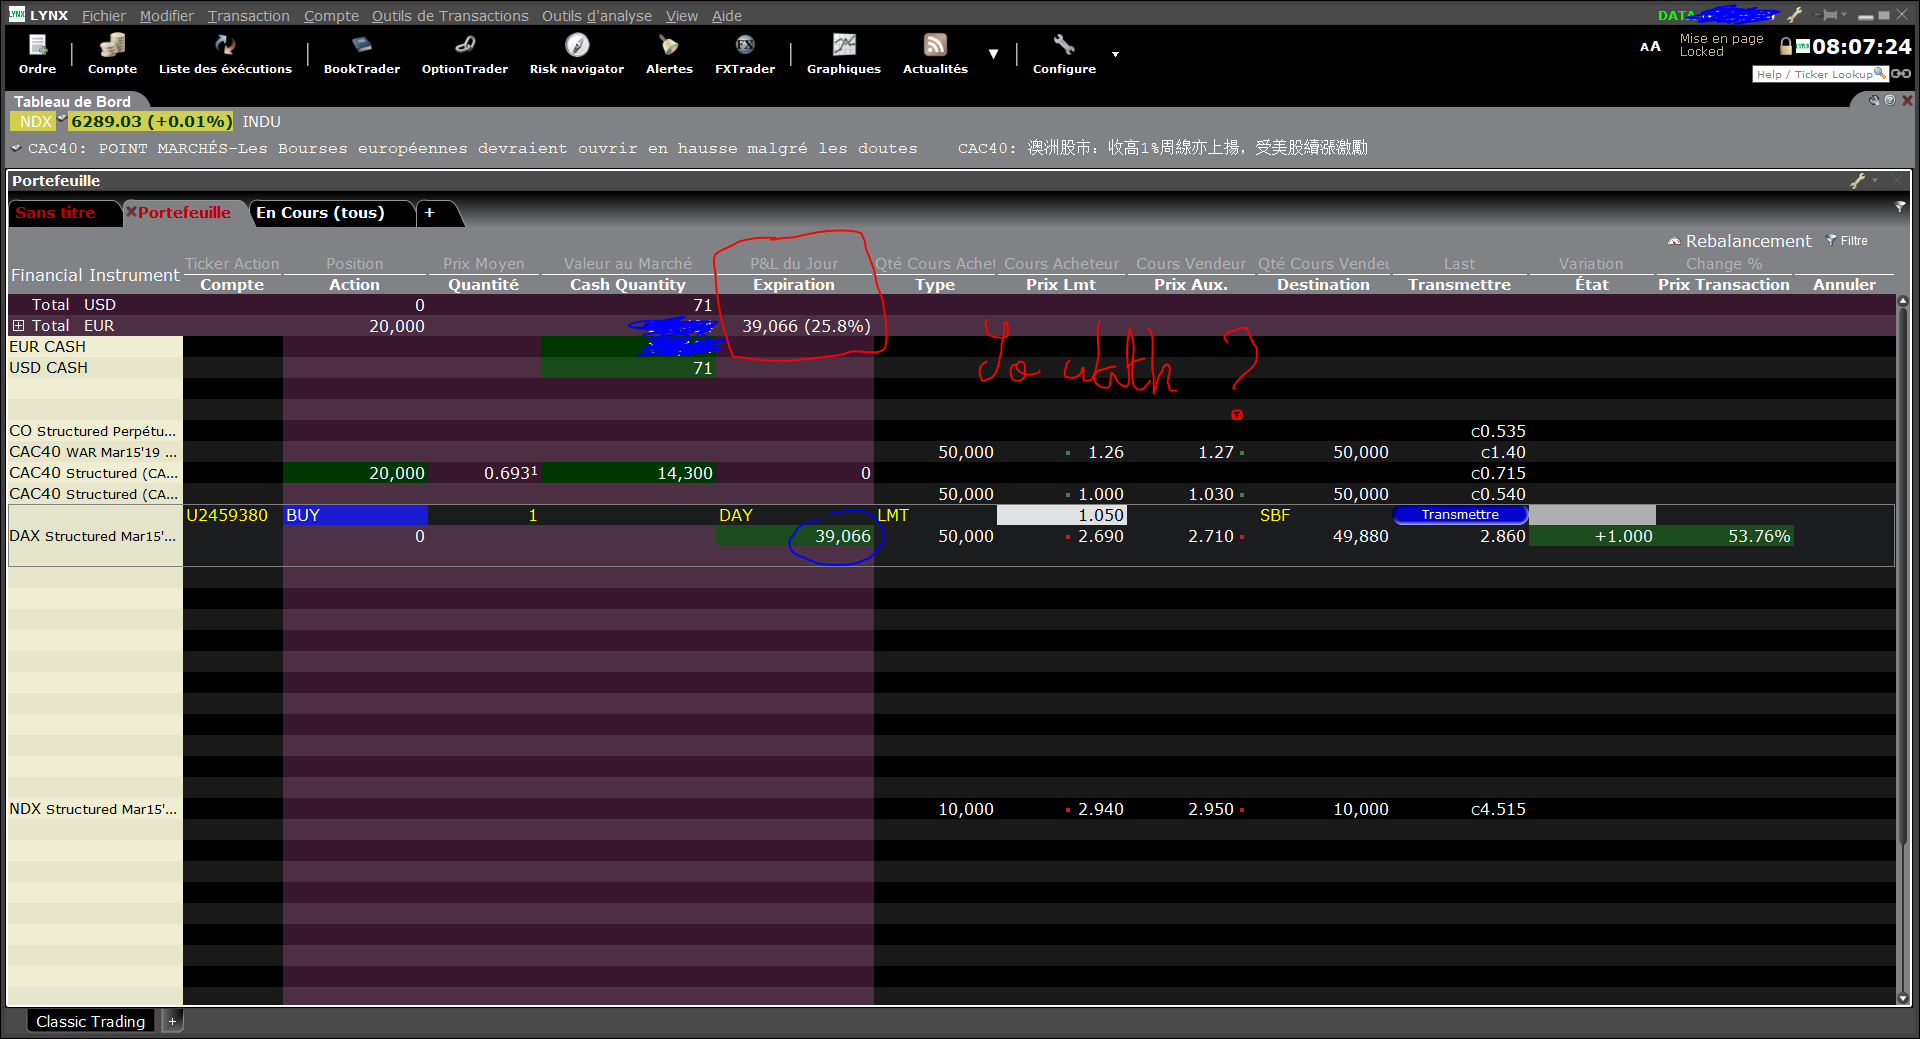Close the Tableau de Bord panel
Image resolution: width=1920 pixels, height=1039 pixels.
[x=1907, y=101]
